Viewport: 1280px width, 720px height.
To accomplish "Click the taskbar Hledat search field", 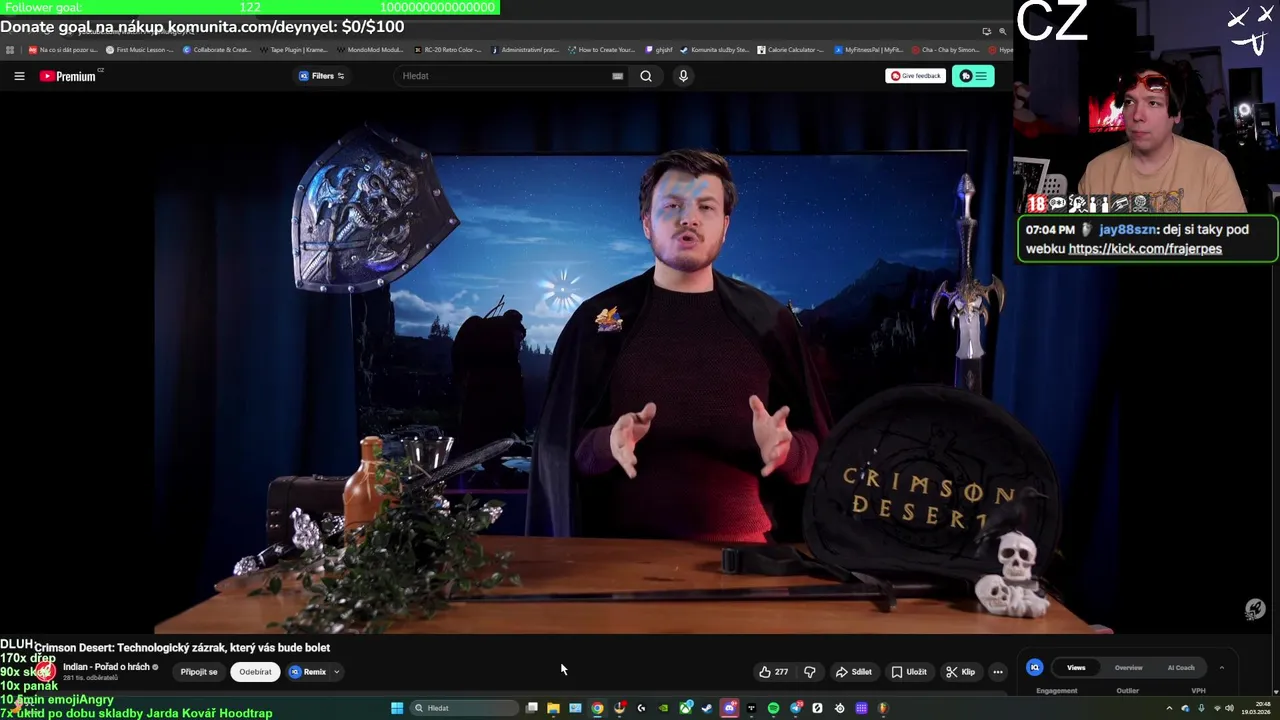I will tap(464, 708).
